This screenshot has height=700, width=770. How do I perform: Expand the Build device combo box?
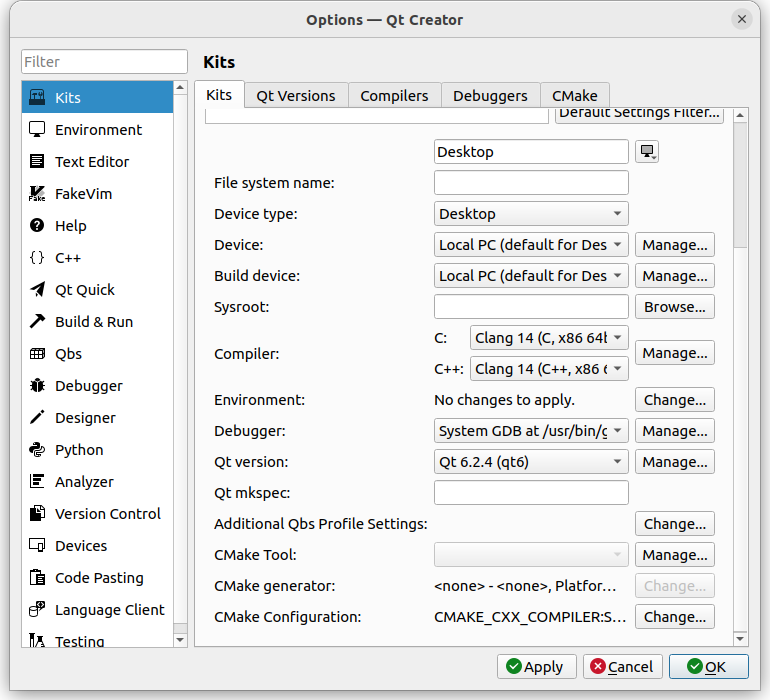(531, 276)
